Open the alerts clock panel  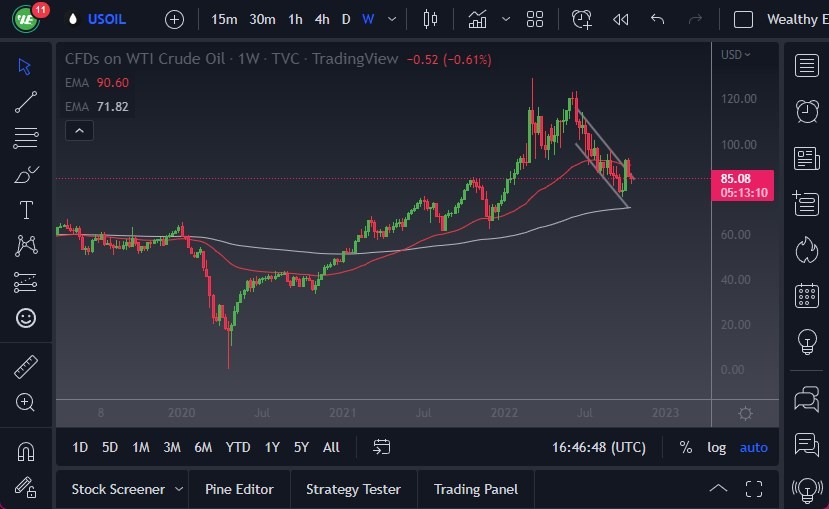806,111
